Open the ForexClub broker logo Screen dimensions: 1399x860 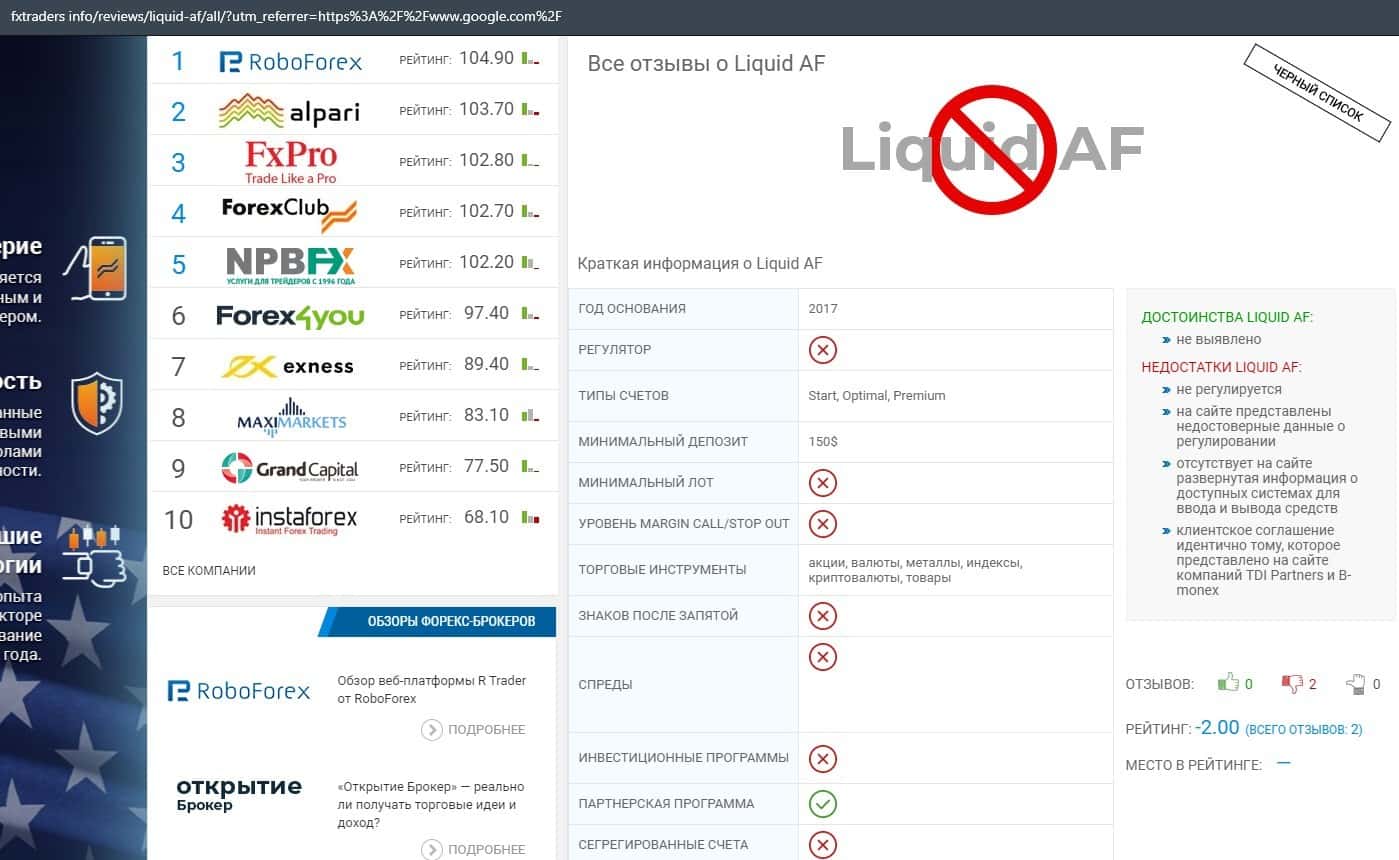289,213
